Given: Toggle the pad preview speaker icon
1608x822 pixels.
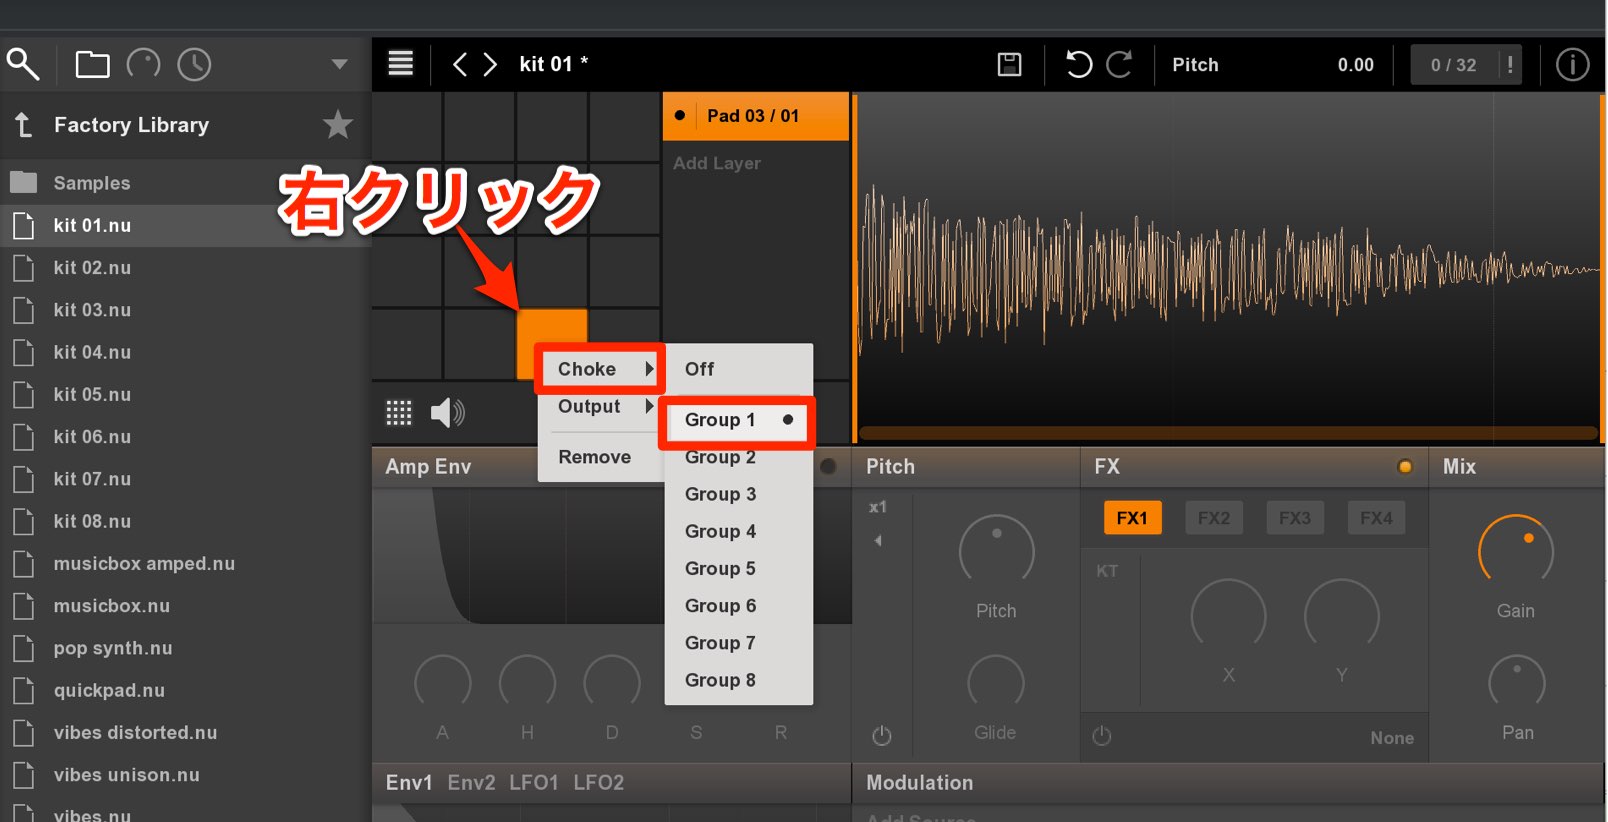Looking at the screenshot, I should coord(447,413).
